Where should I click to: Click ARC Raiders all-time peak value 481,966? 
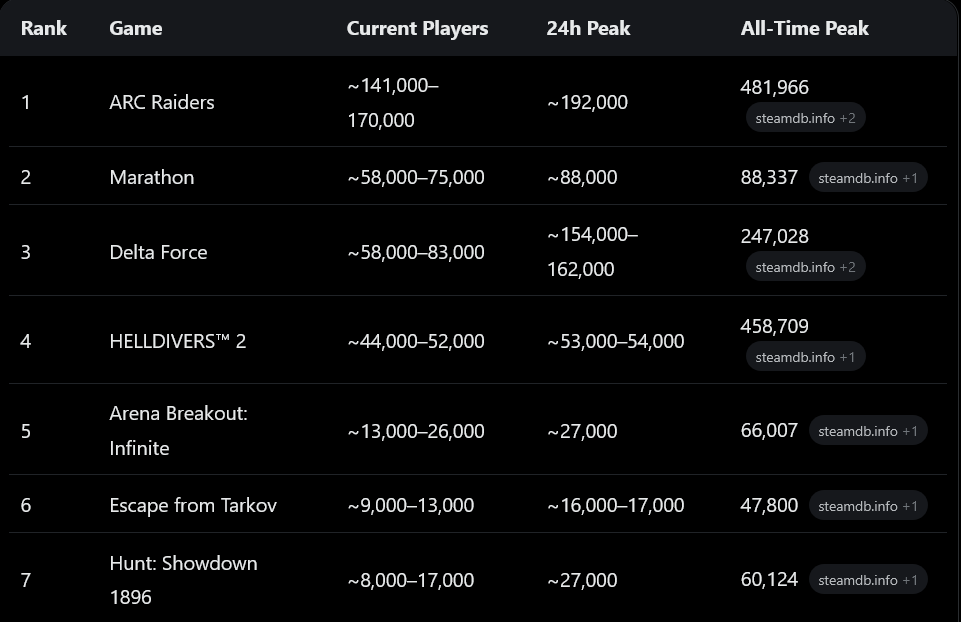coord(774,88)
